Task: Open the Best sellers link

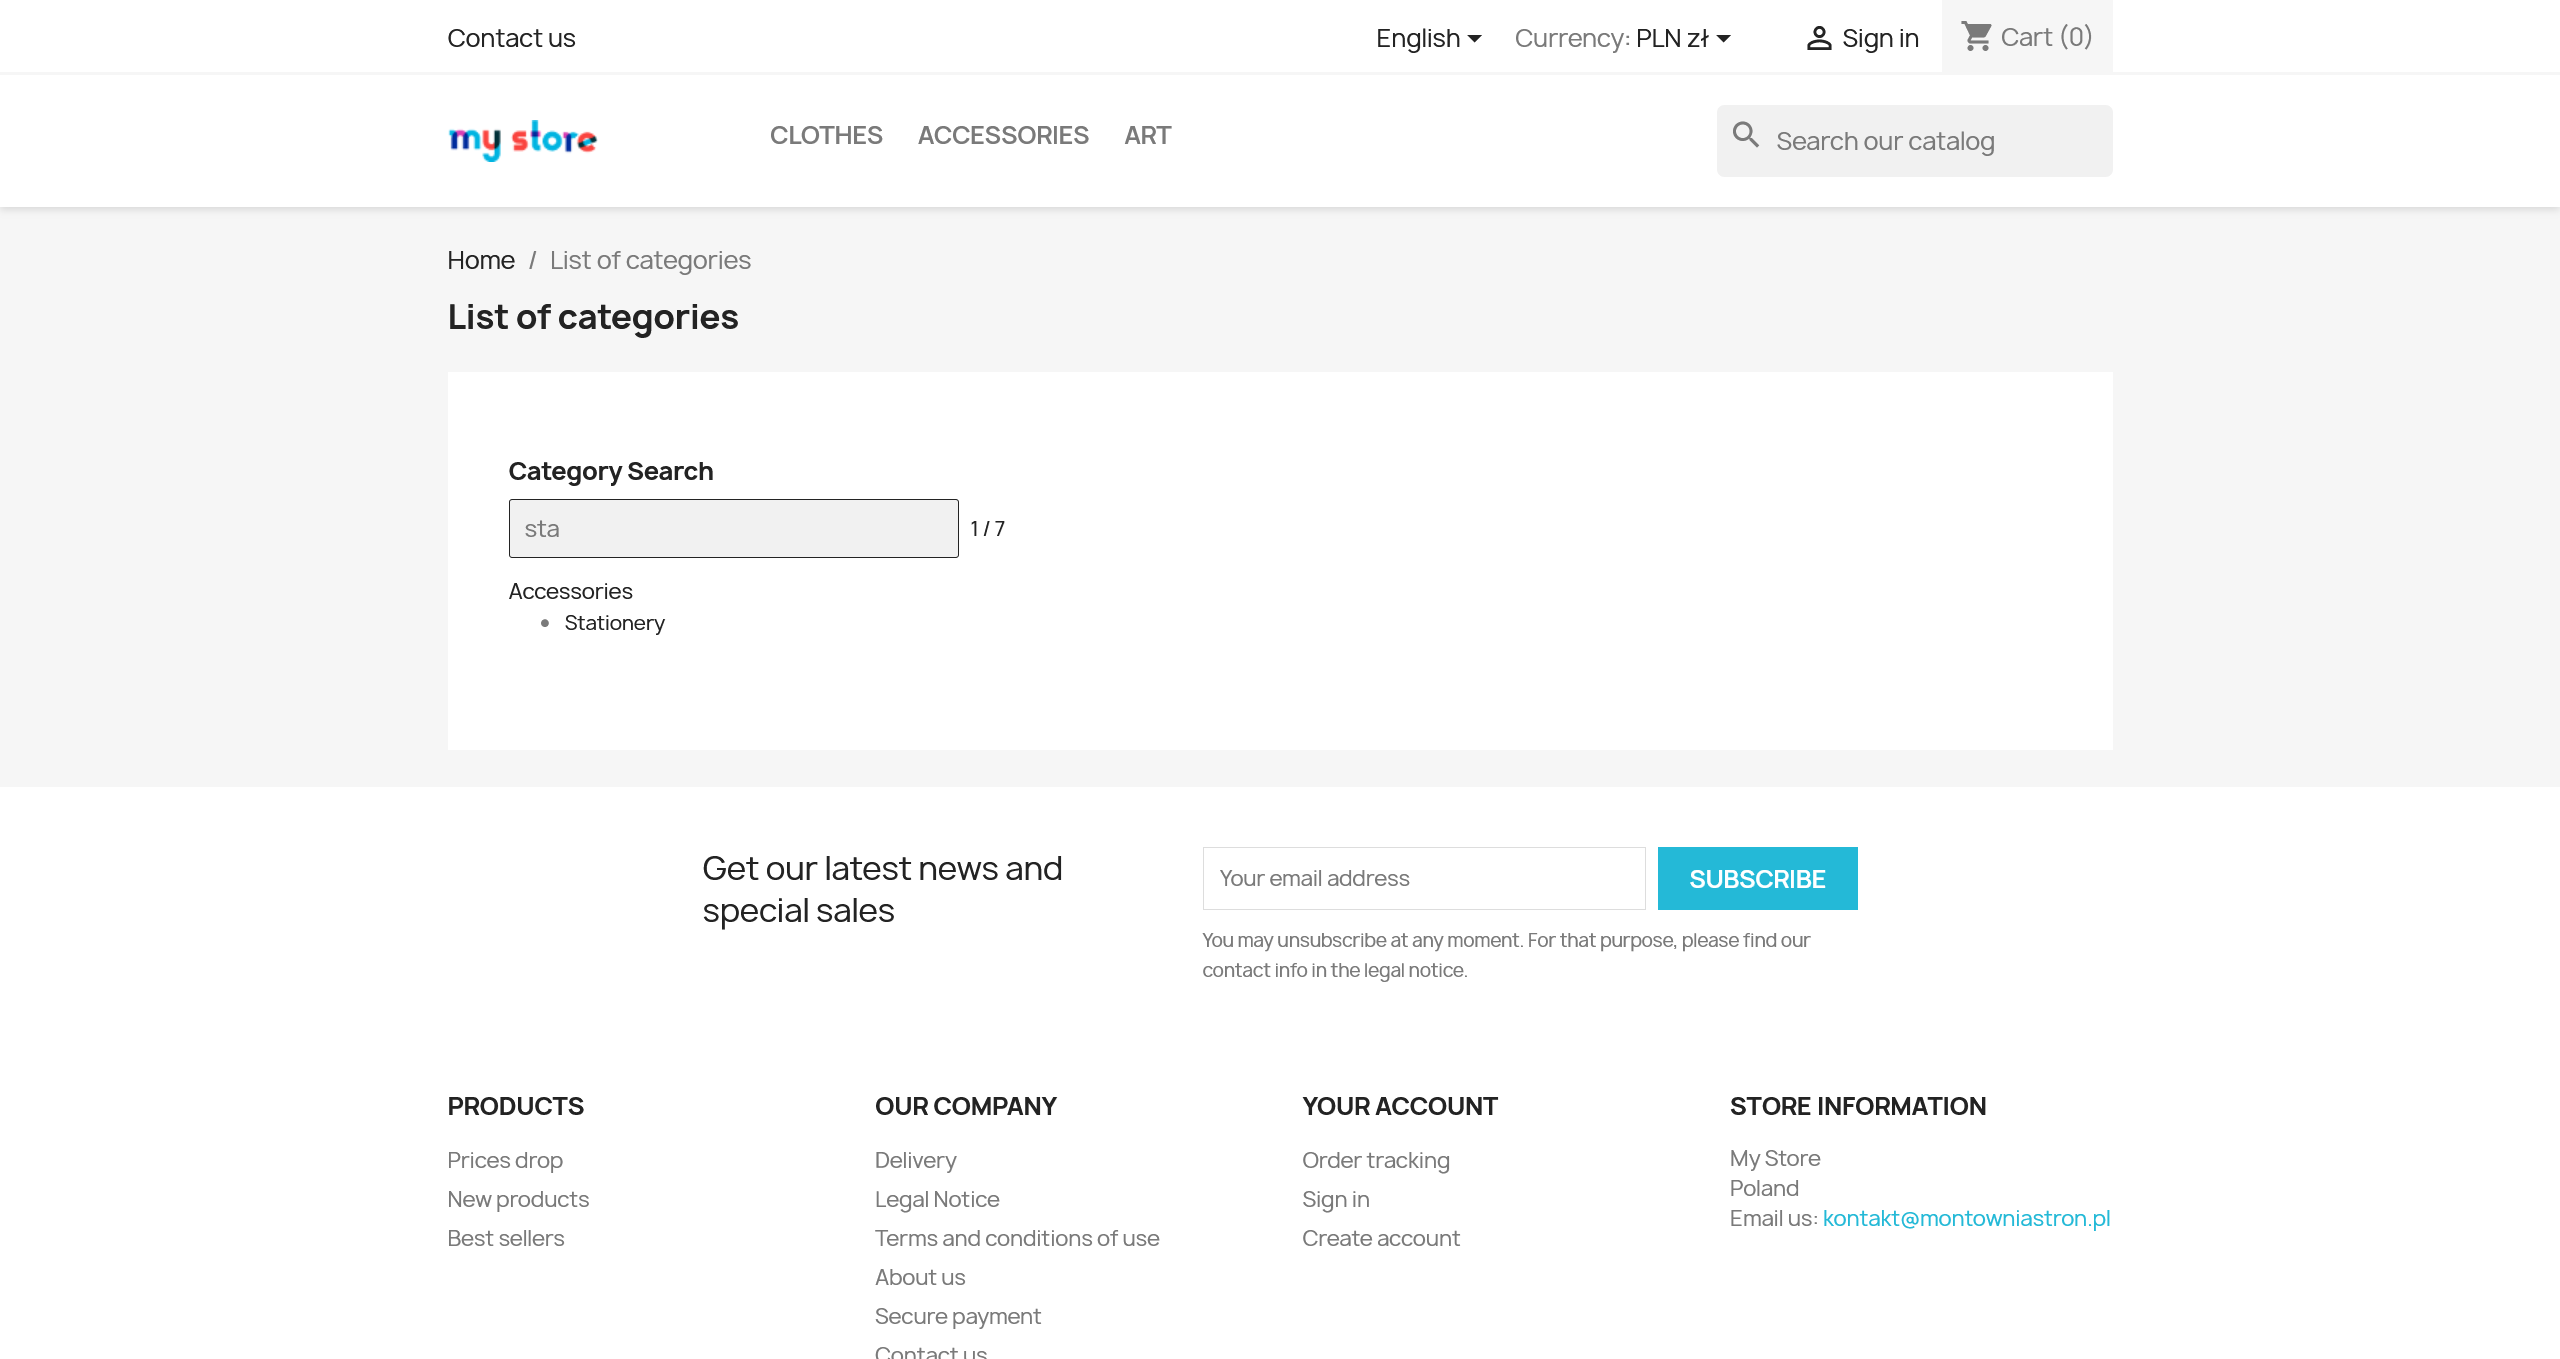Action: click(506, 1238)
